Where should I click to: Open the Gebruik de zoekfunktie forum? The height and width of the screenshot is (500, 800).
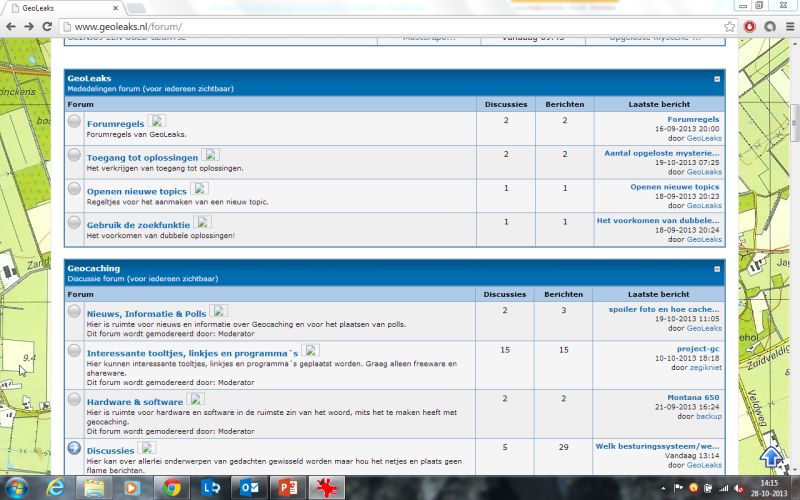point(138,224)
